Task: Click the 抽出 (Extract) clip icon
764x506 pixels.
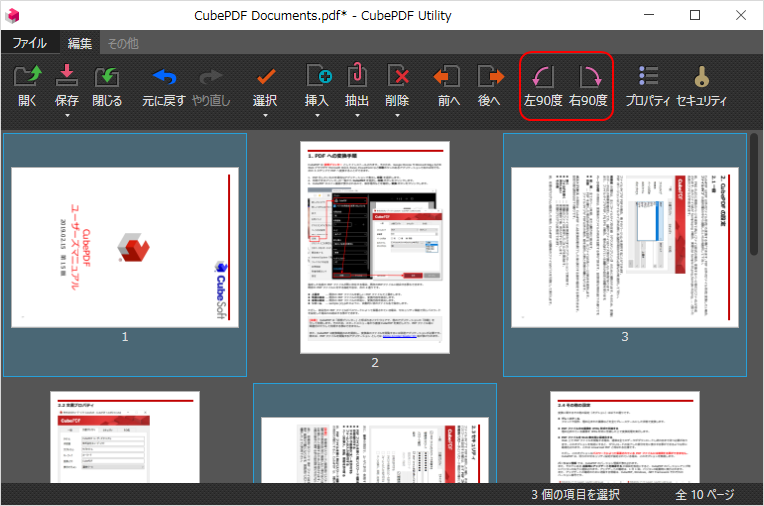Action: pyautogui.click(x=357, y=76)
